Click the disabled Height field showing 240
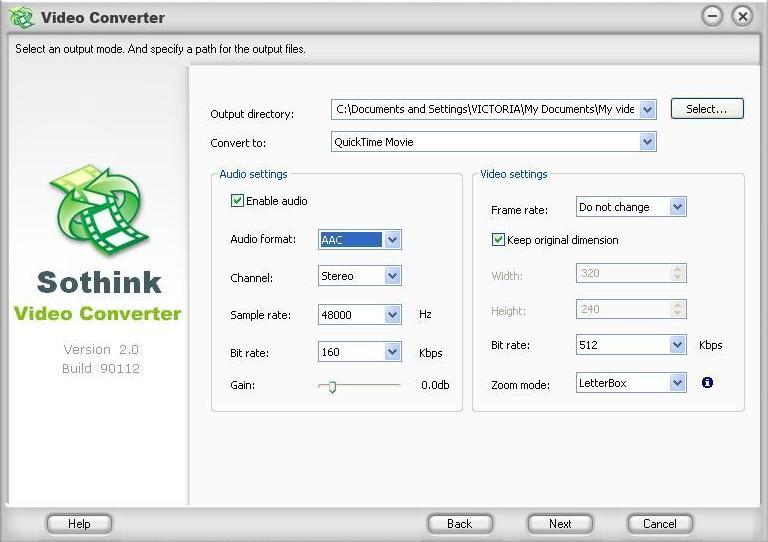Screen dimensions: 768x542 (631, 309)
